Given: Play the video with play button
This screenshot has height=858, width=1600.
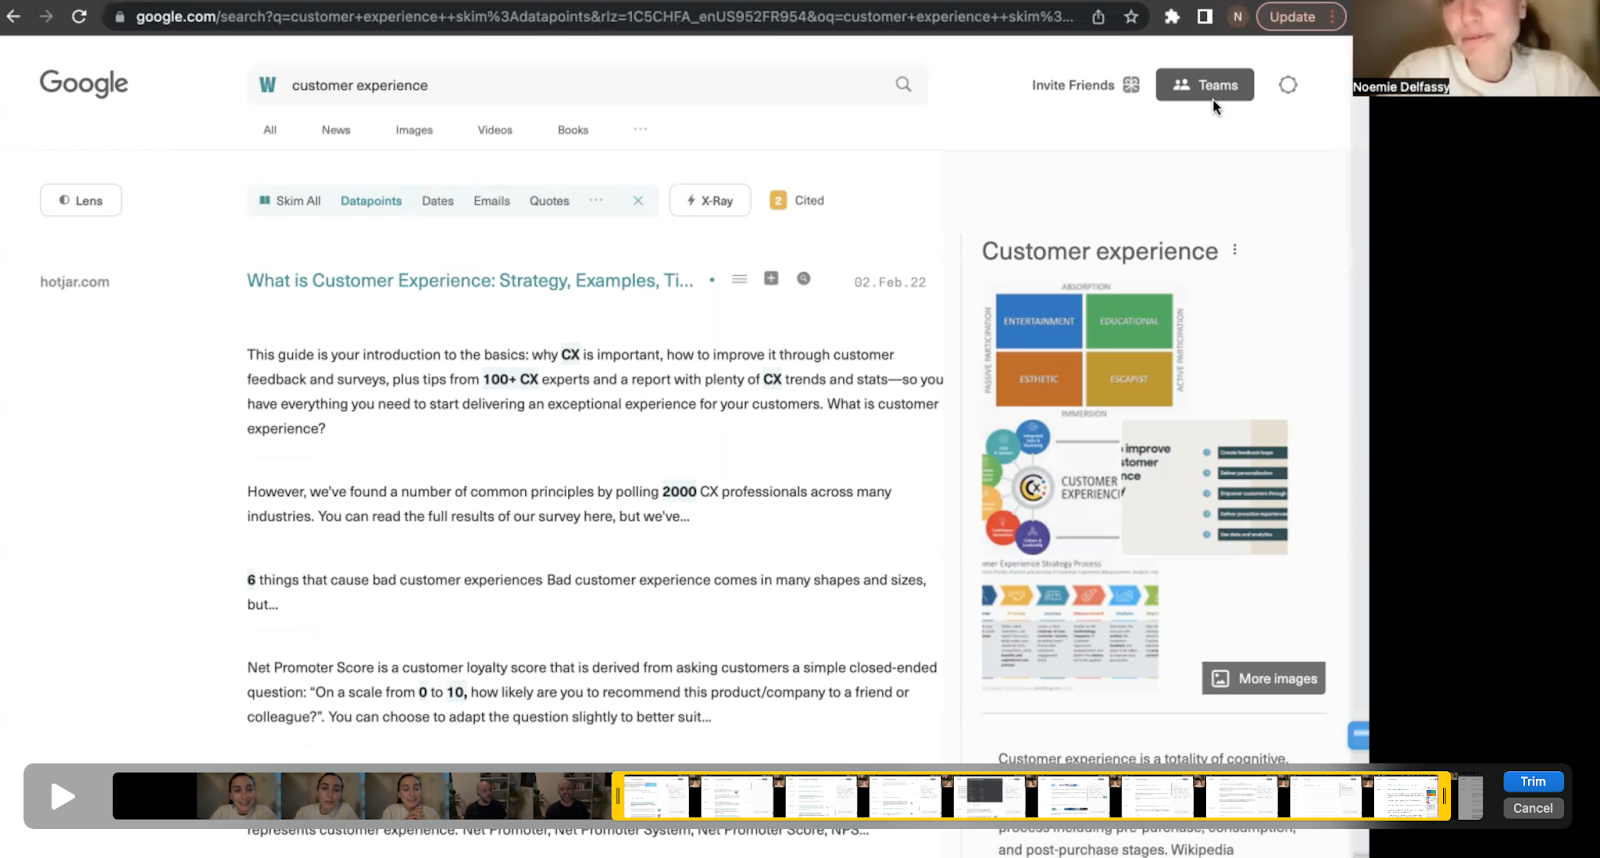Looking at the screenshot, I should click(x=63, y=796).
